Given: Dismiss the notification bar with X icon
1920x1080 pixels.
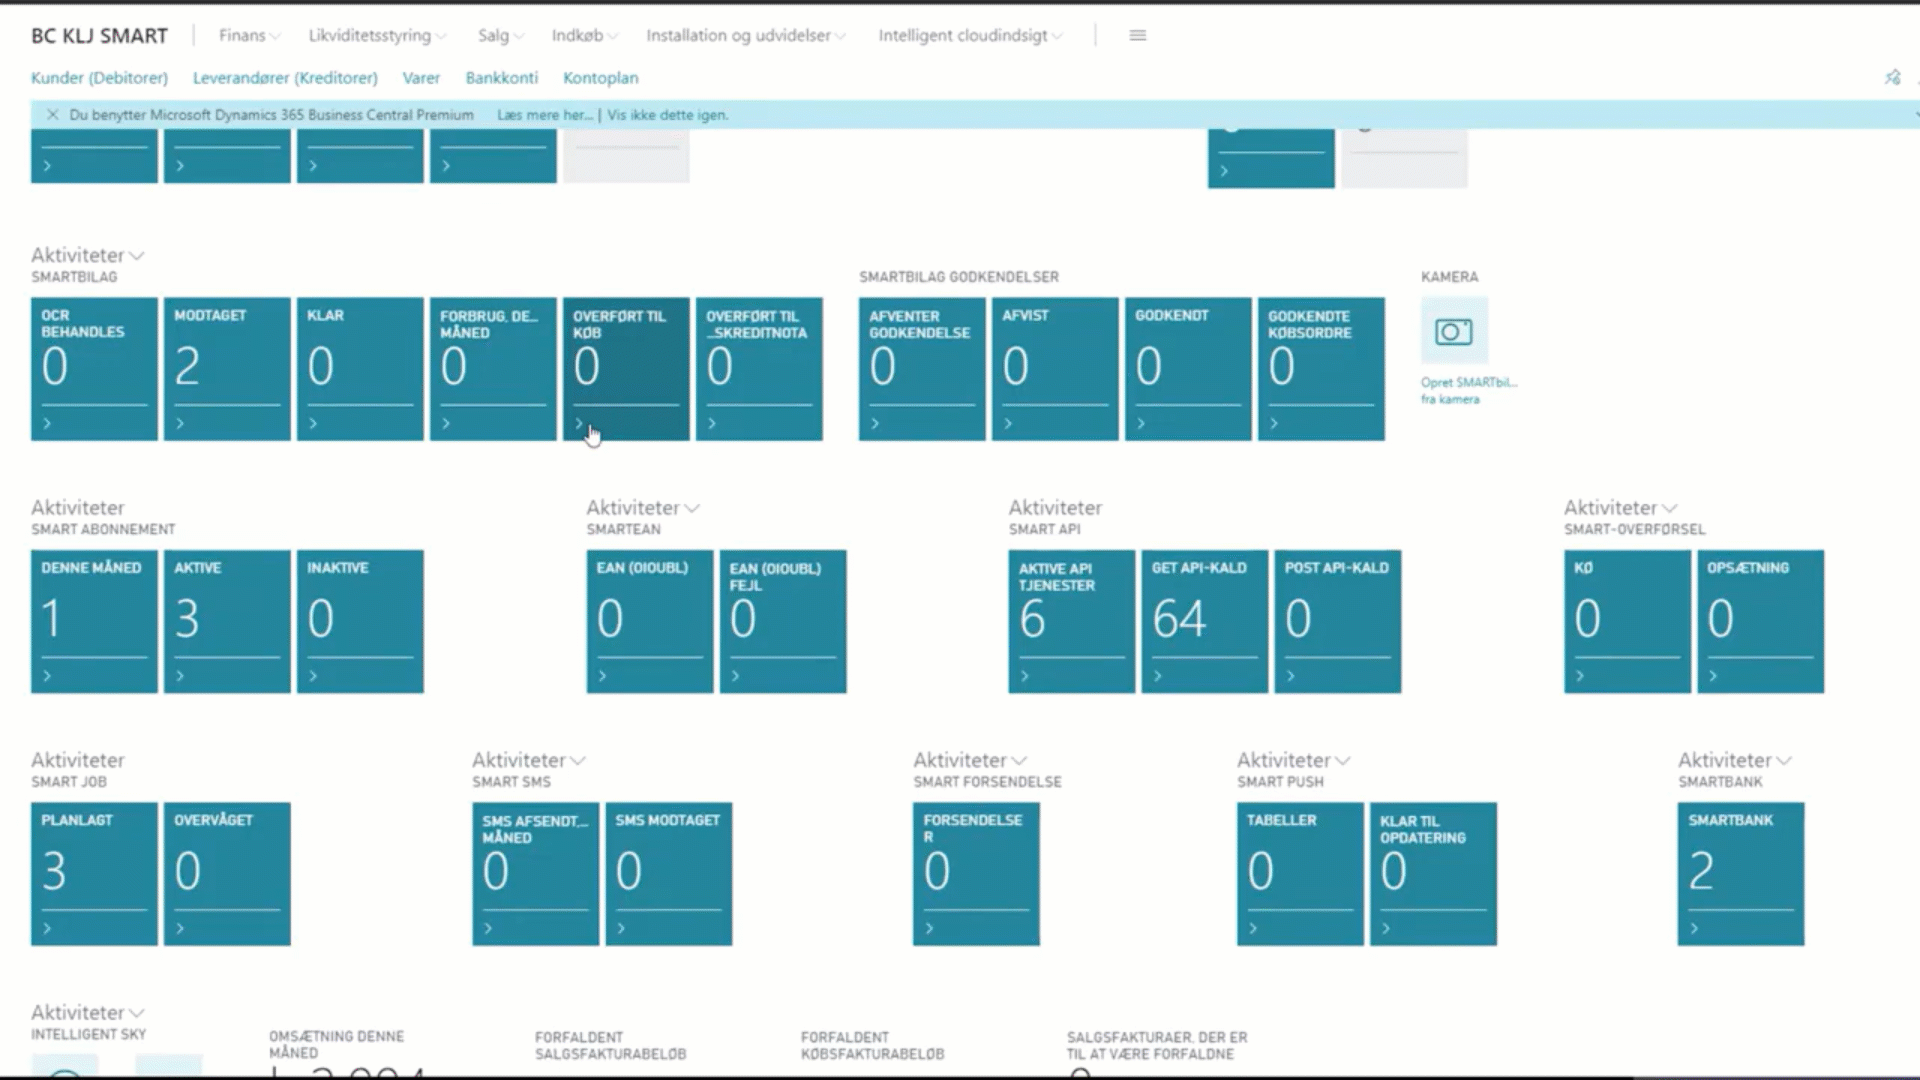Looking at the screenshot, I should point(52,115).
